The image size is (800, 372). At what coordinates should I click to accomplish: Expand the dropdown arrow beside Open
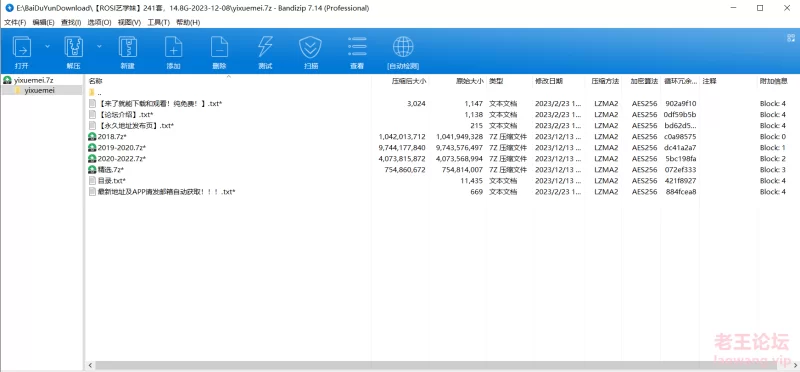47,46
